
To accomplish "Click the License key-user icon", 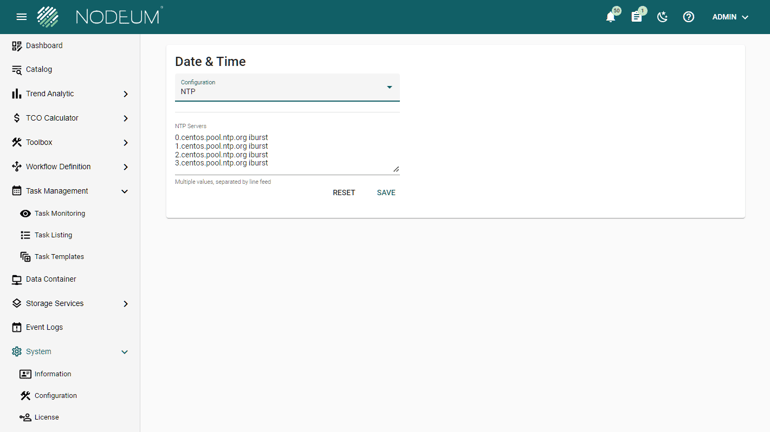I will [25, 417].
